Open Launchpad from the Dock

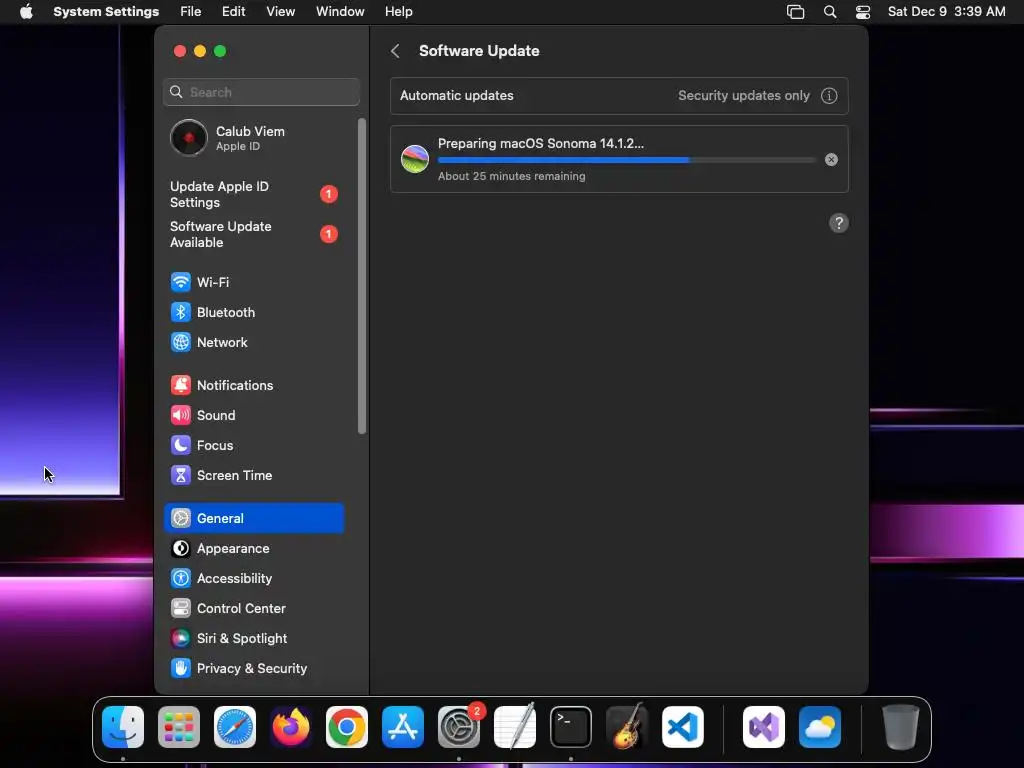coord(179,727)
